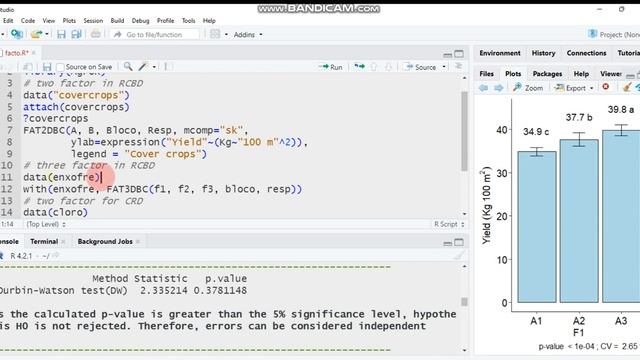Switch to the Background Jobs tab
Screen dimensions: 640x360
[105, 242]
